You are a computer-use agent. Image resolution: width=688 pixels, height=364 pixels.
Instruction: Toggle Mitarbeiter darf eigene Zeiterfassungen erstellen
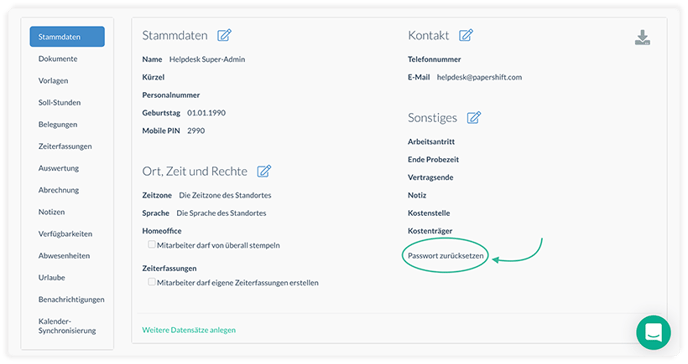point(151,282)
